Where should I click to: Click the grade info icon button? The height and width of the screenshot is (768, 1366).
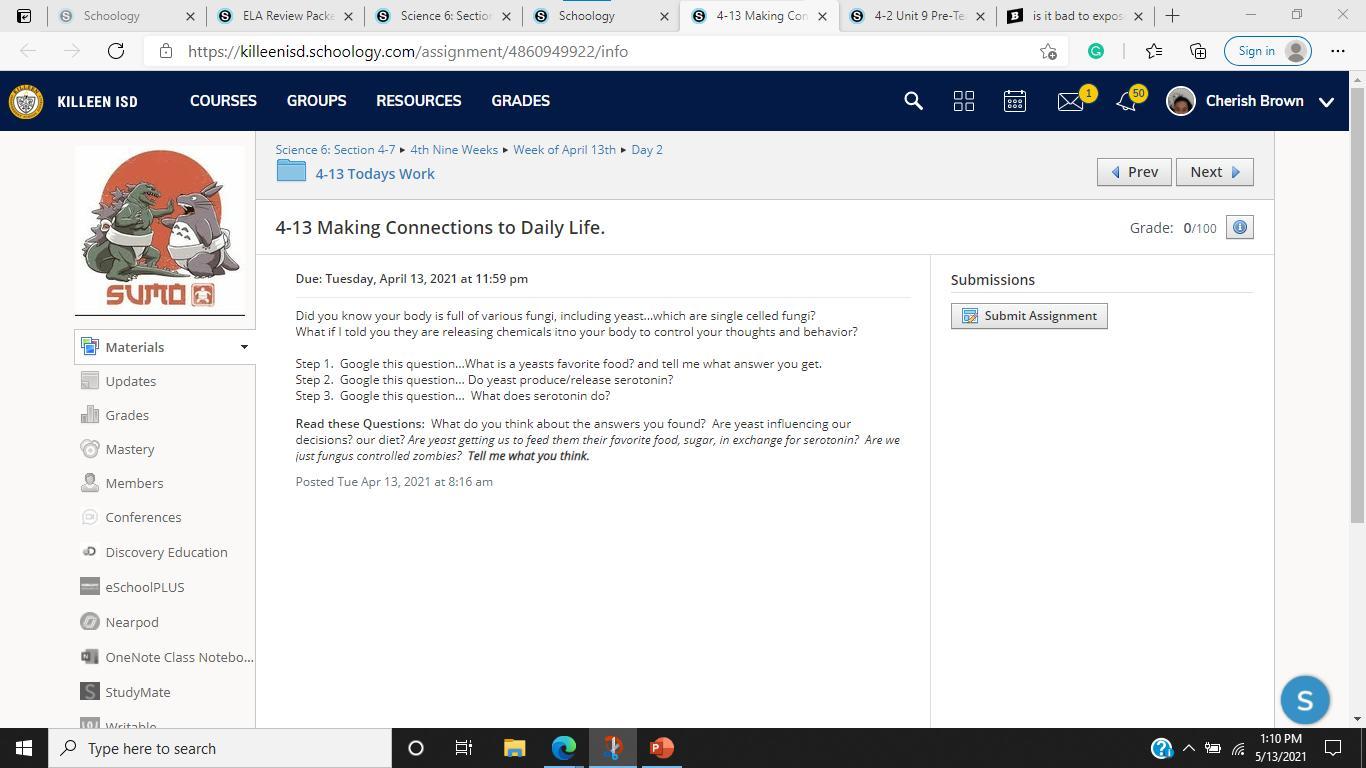pos(1239,228)
